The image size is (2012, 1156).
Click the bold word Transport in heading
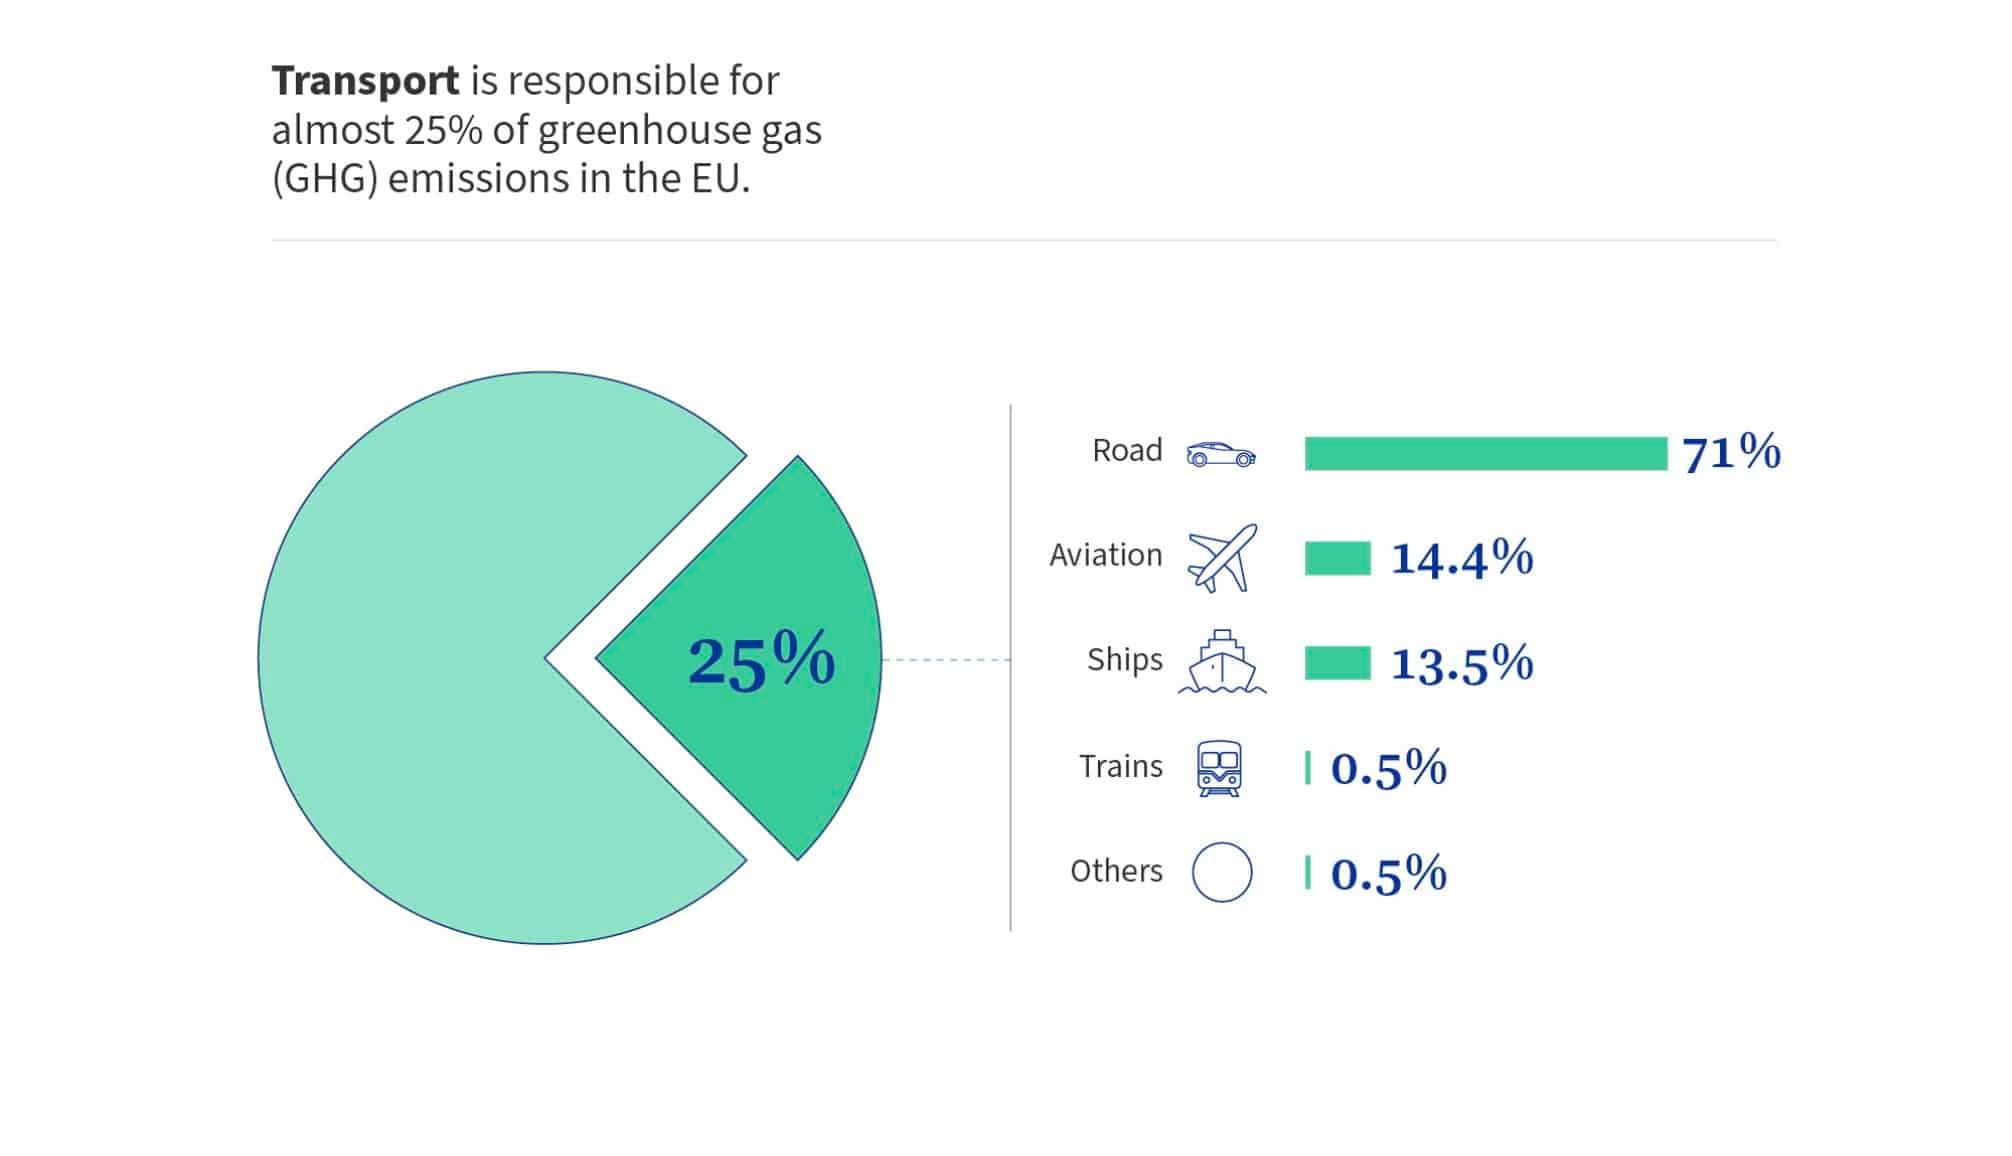pyautogui.click(x=365, y=81)
